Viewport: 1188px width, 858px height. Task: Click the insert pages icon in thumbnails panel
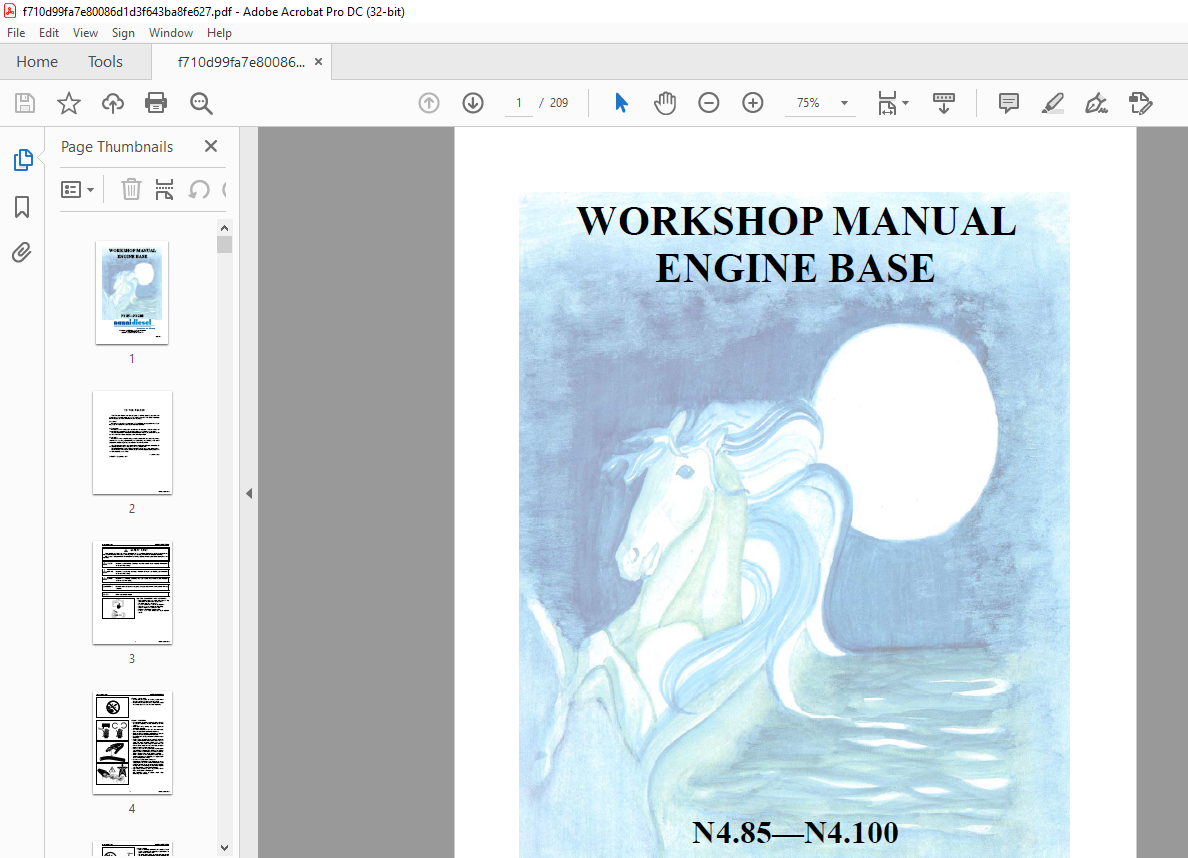(x=164, y=189)
